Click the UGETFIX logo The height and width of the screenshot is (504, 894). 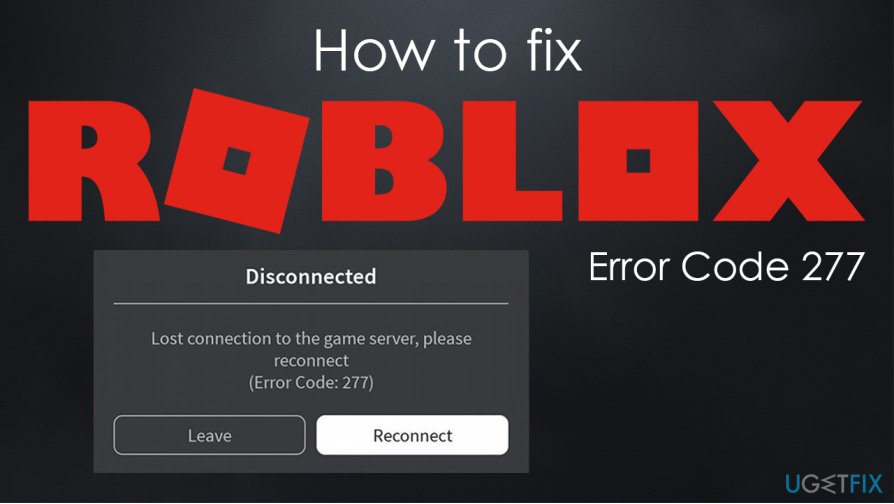[x=833, y=484]
